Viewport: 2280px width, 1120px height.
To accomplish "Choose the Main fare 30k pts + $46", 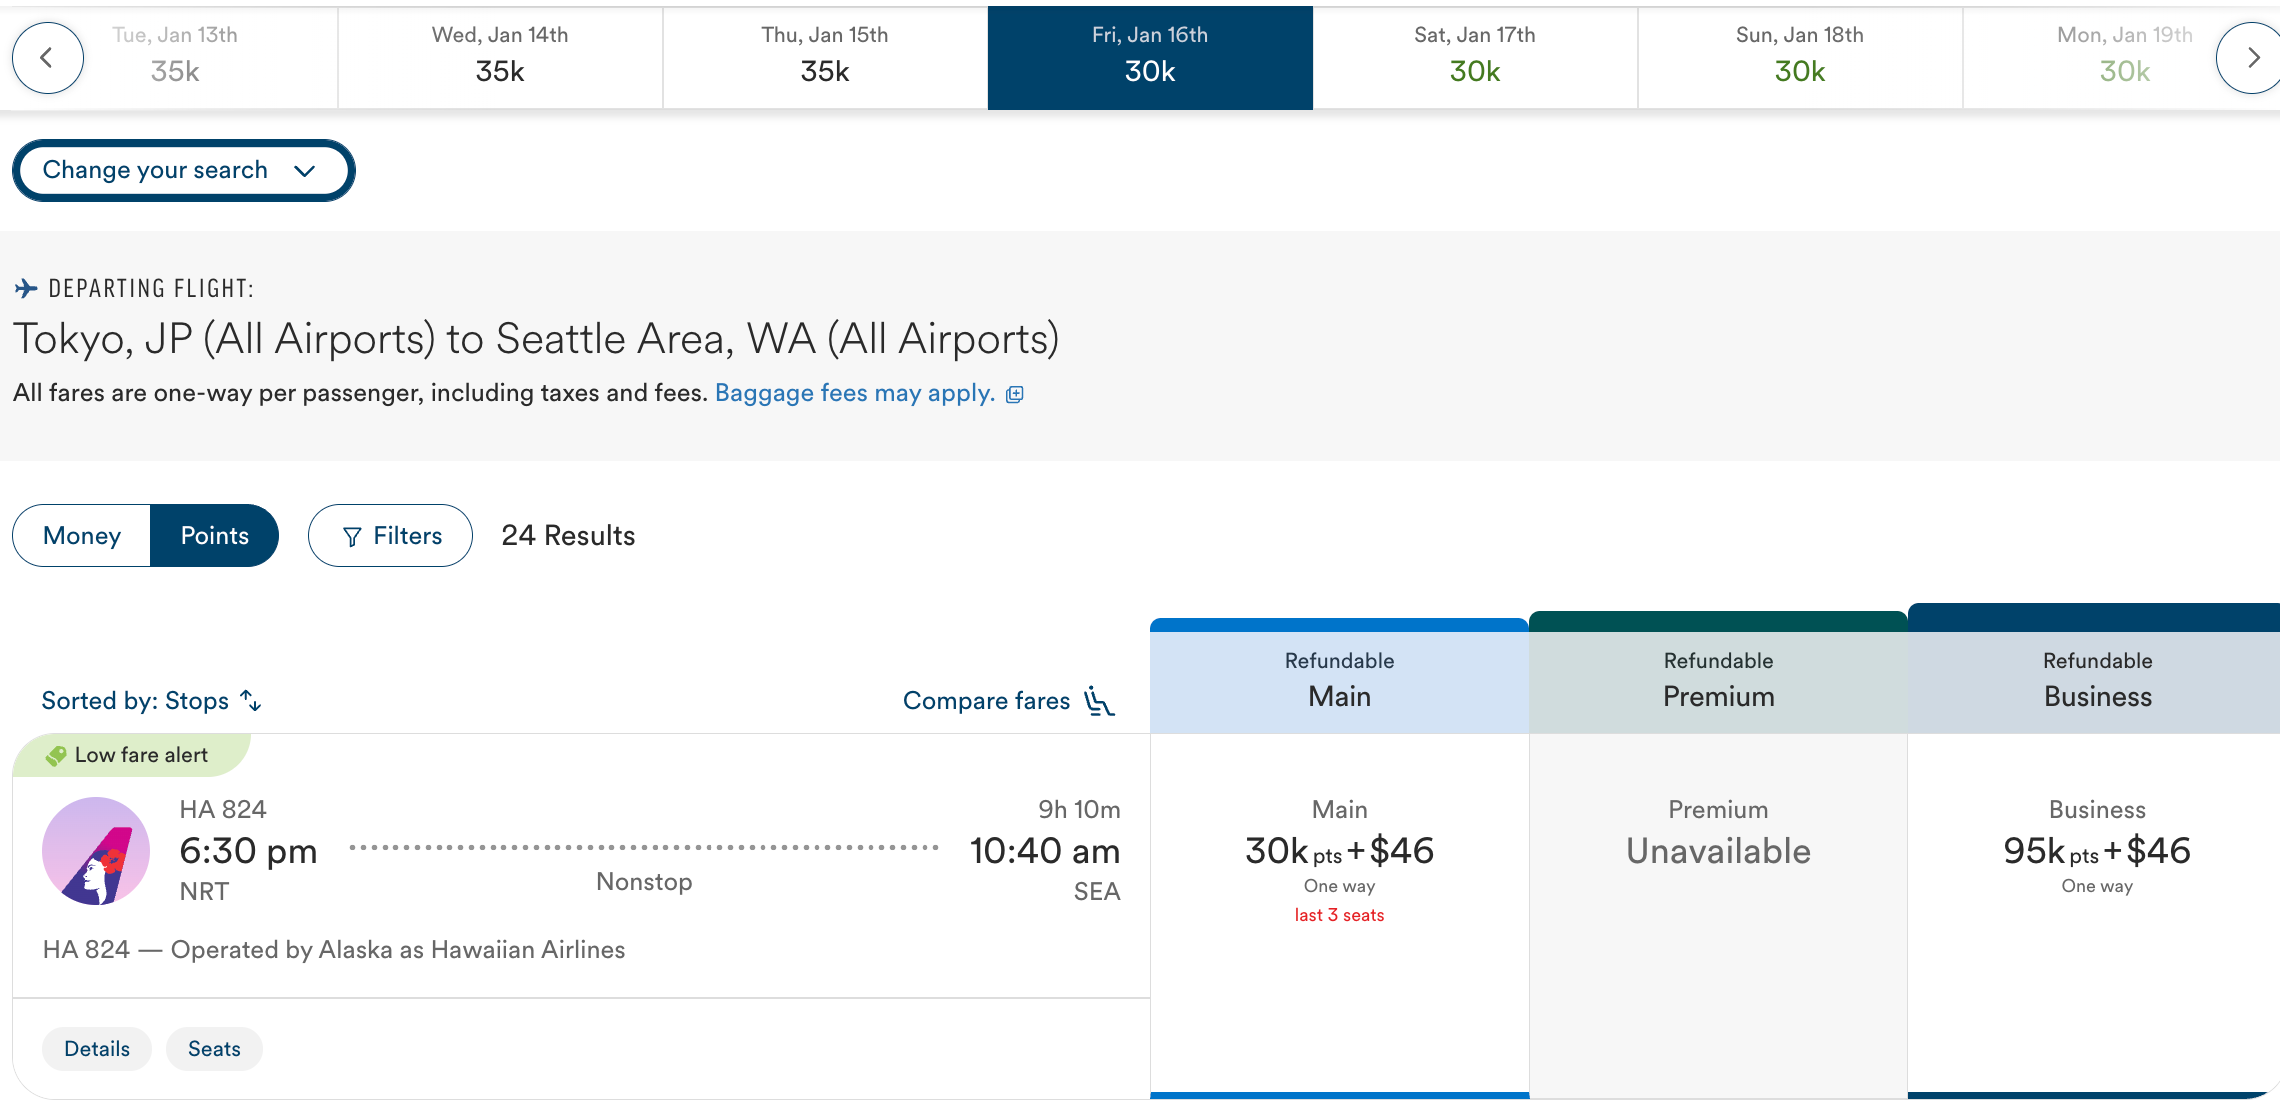I will pos(1339,852).
